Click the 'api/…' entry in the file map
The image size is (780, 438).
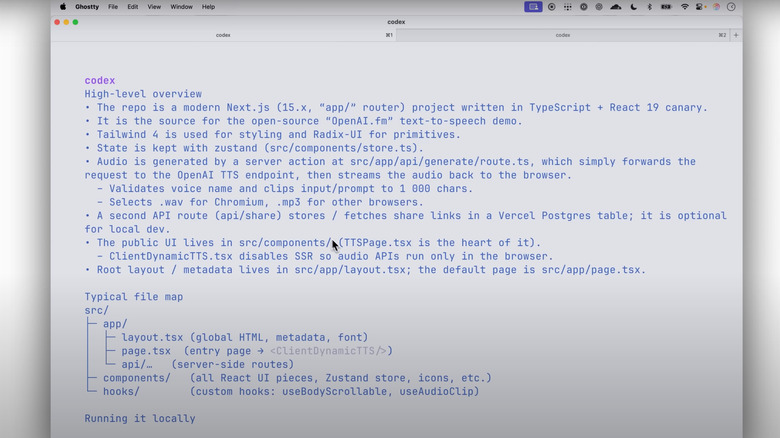click(137, 364)
